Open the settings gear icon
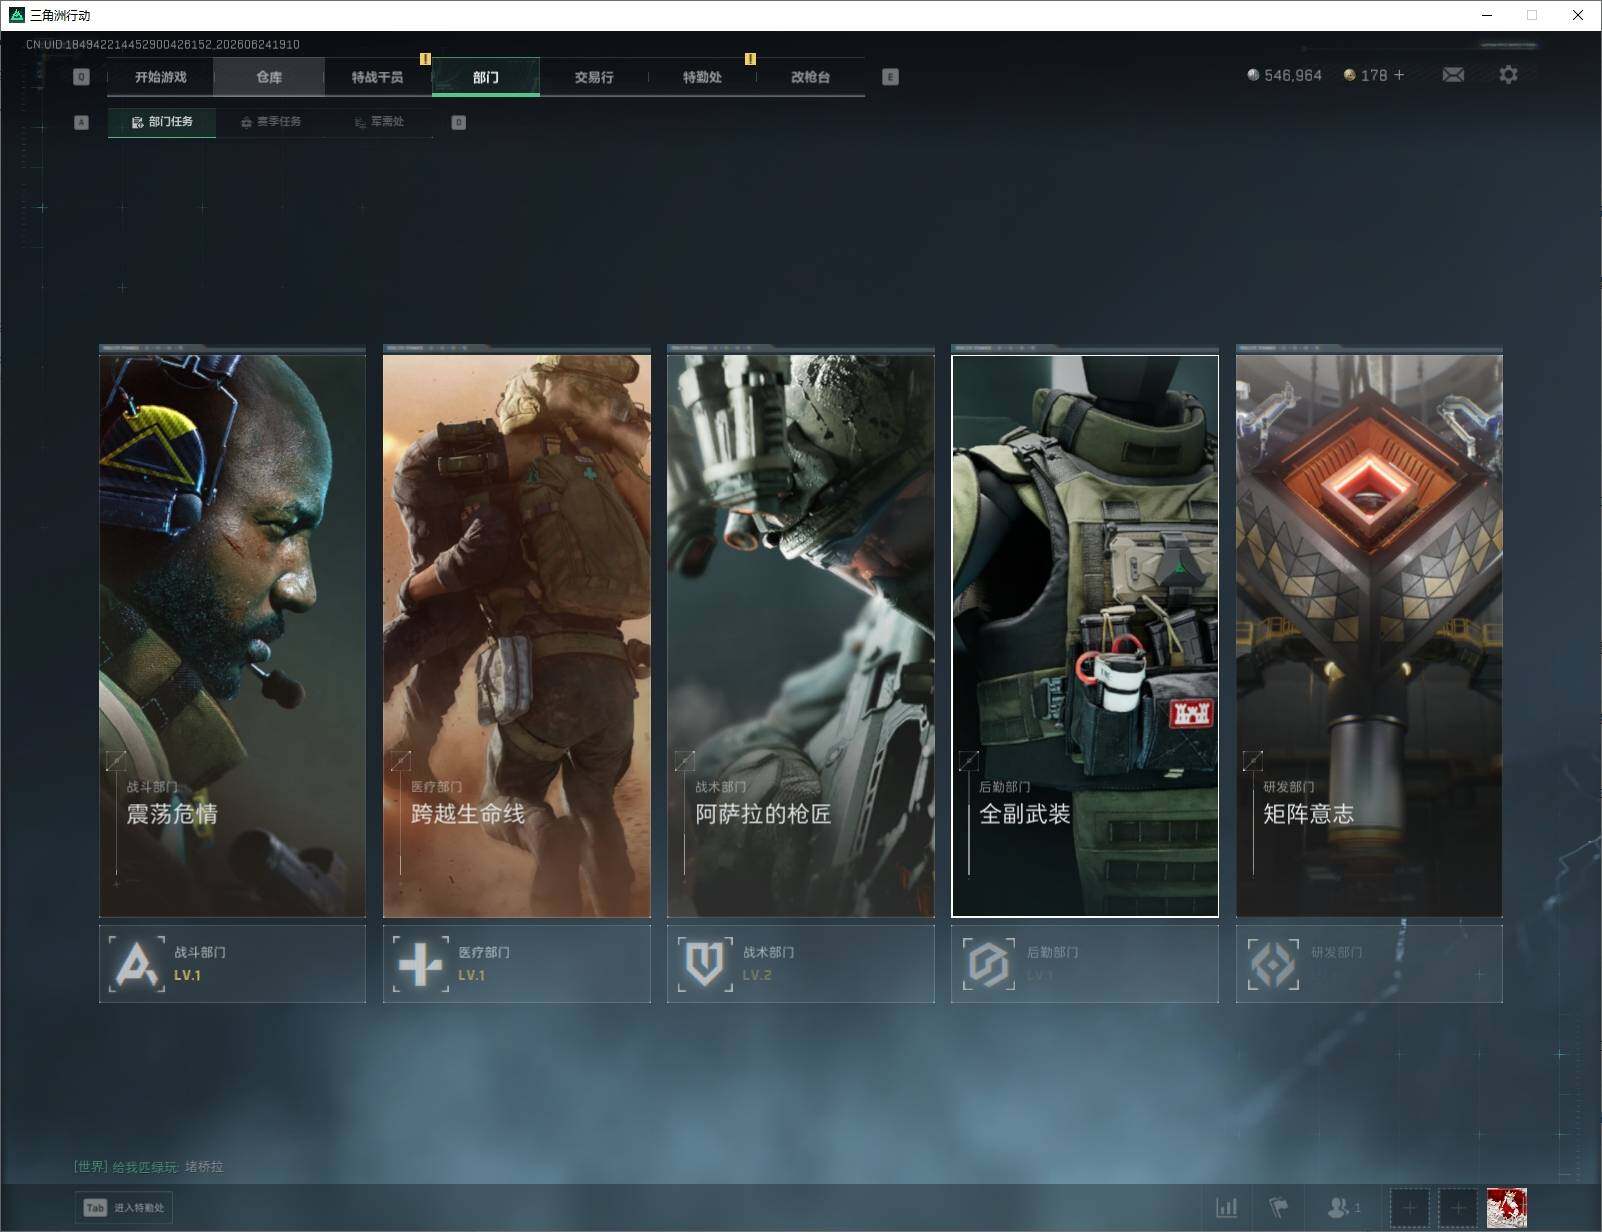The width and height of the screenshot is (1602, 1232). click(x=1508, y=75)
